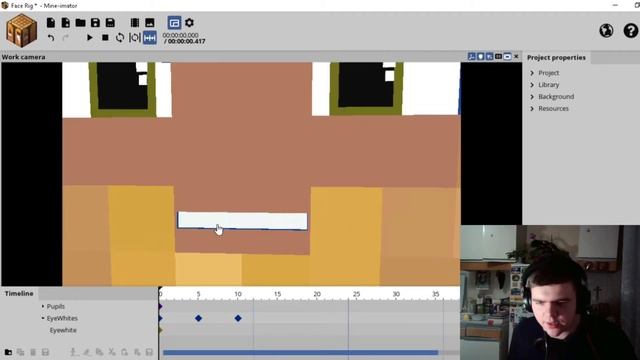640x360 pixels.
Task: Click the second floppy disk Save As icon
Action: (110, 22)
